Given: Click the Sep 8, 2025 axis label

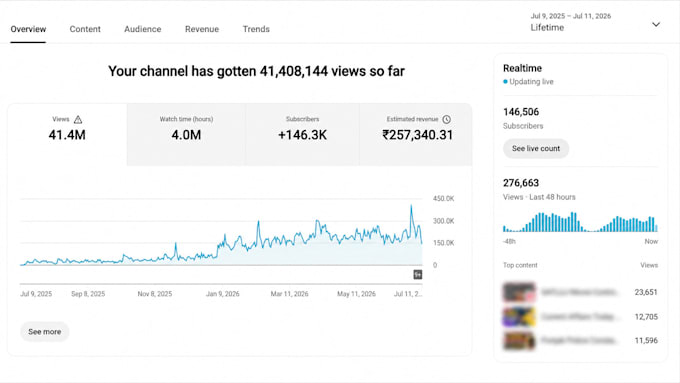Looking at the screenshot, I should point(88,294).
